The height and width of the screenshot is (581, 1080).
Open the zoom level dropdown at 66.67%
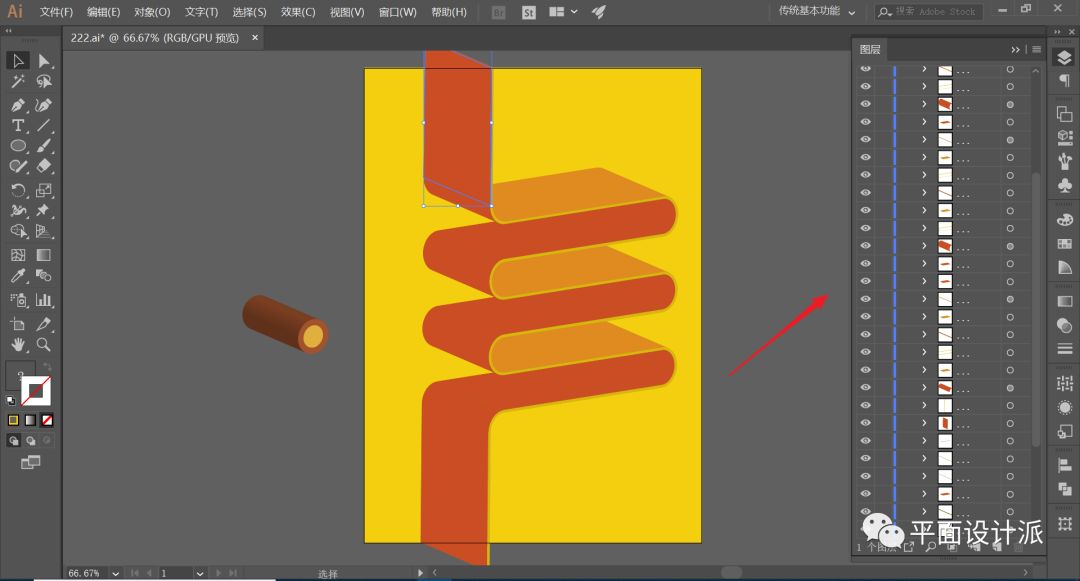pyautogui.click(x=116, y=573)
